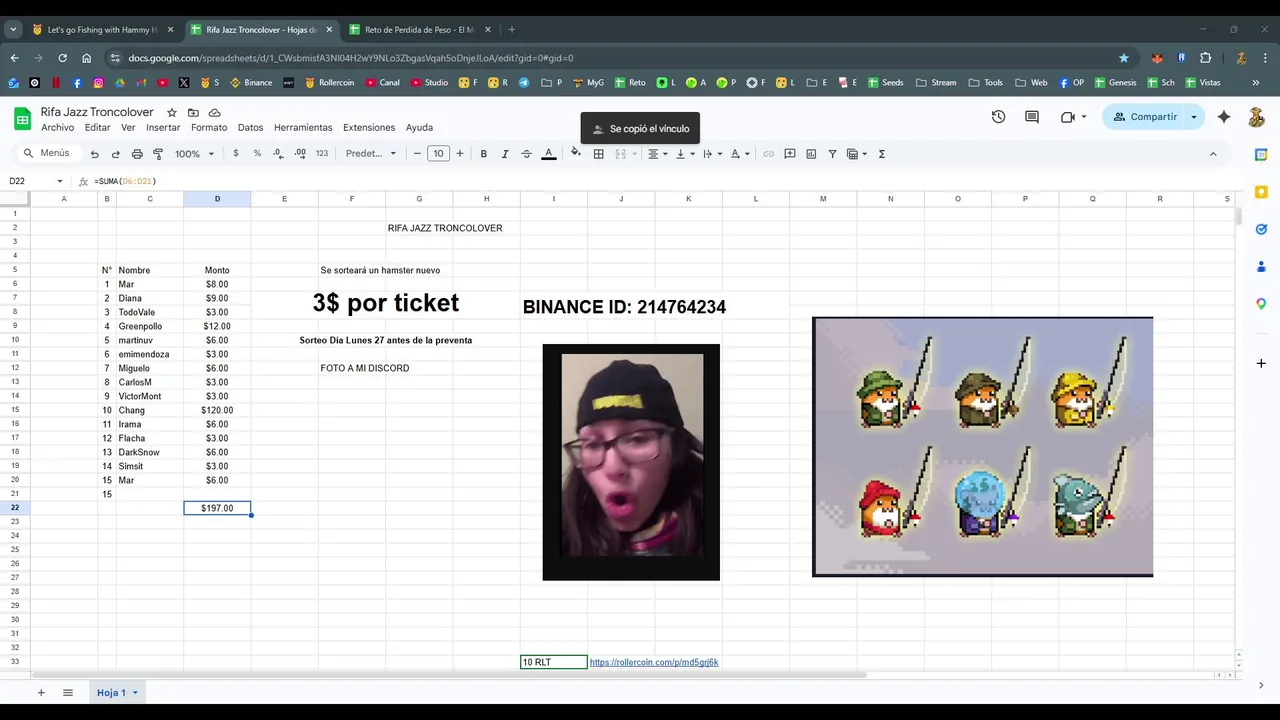Check cloud document status icon

click(x=214, y=113)
